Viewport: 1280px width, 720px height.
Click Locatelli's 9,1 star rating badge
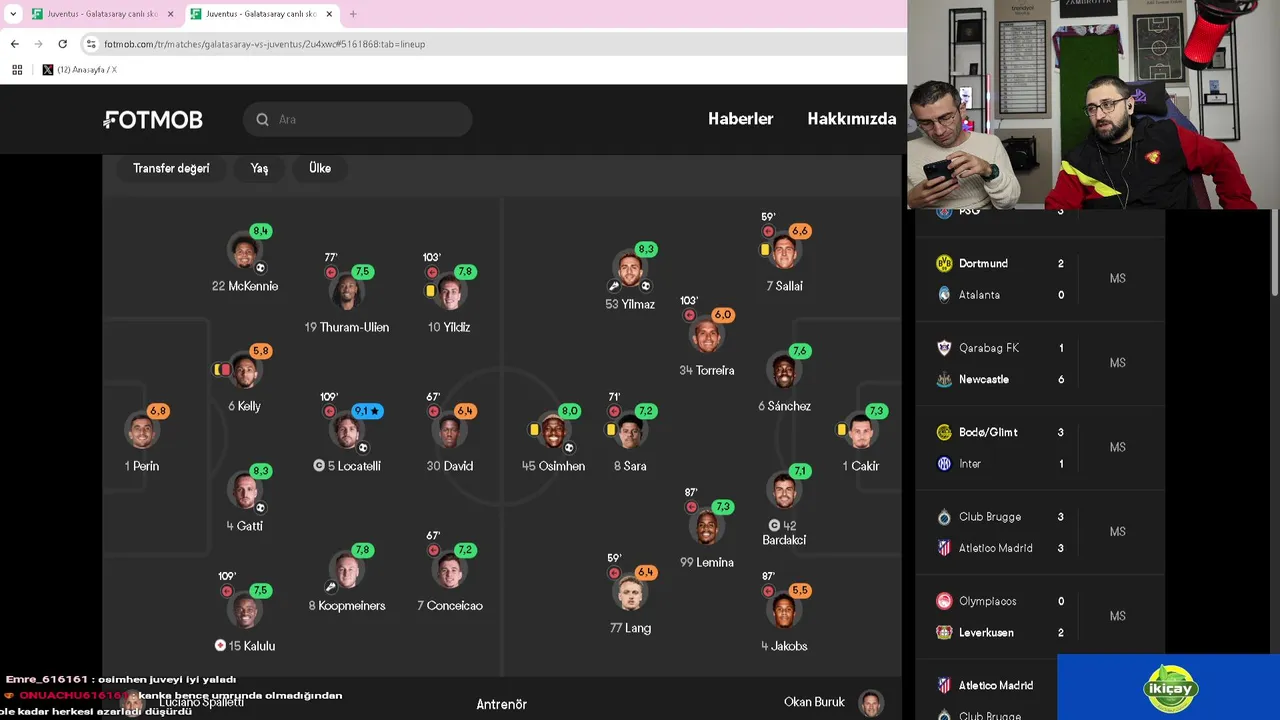(367, 411)
